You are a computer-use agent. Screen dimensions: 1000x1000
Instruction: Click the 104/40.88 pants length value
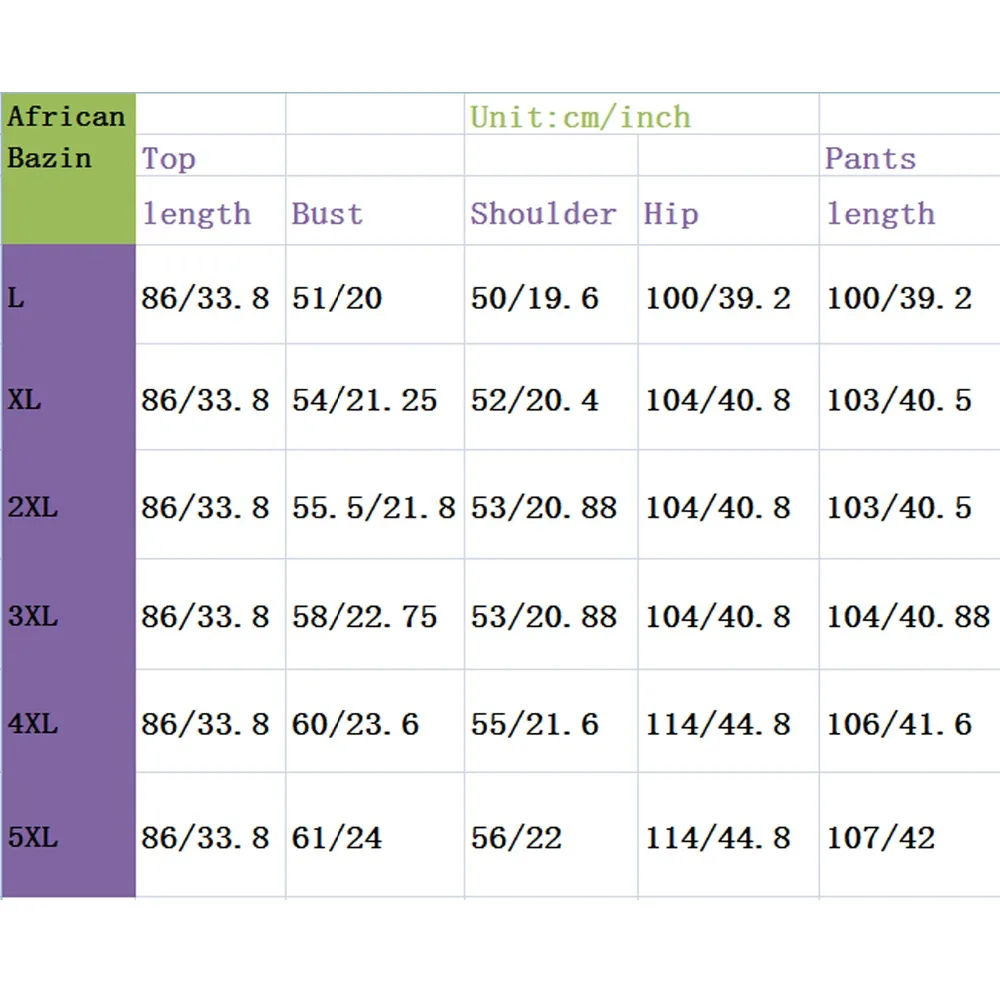coord(908,617)
